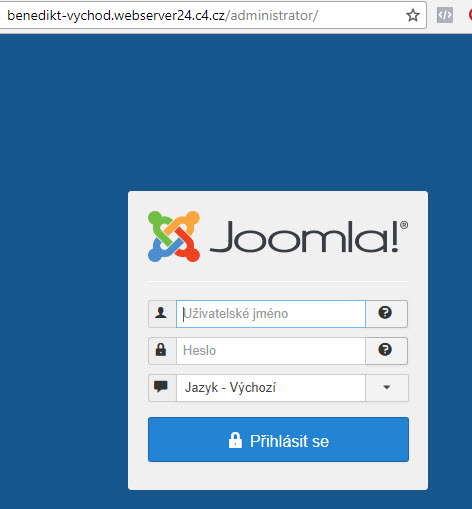Expand the Jazyk dropdown arrow
The image size is (472, 509).
point(387,387)
